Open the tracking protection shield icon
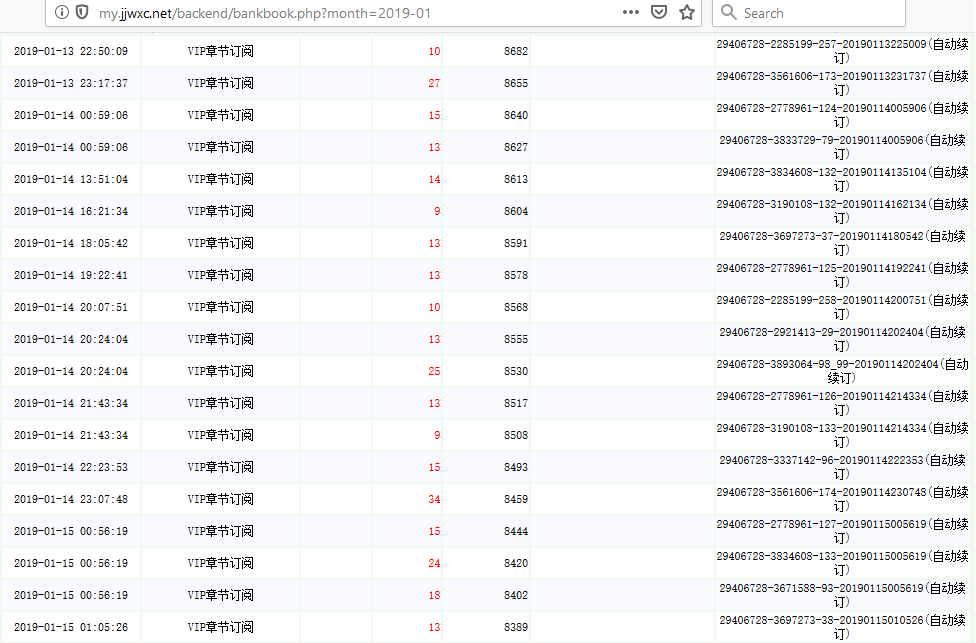The width and height of the screenshot is (976, 643). 82,12
